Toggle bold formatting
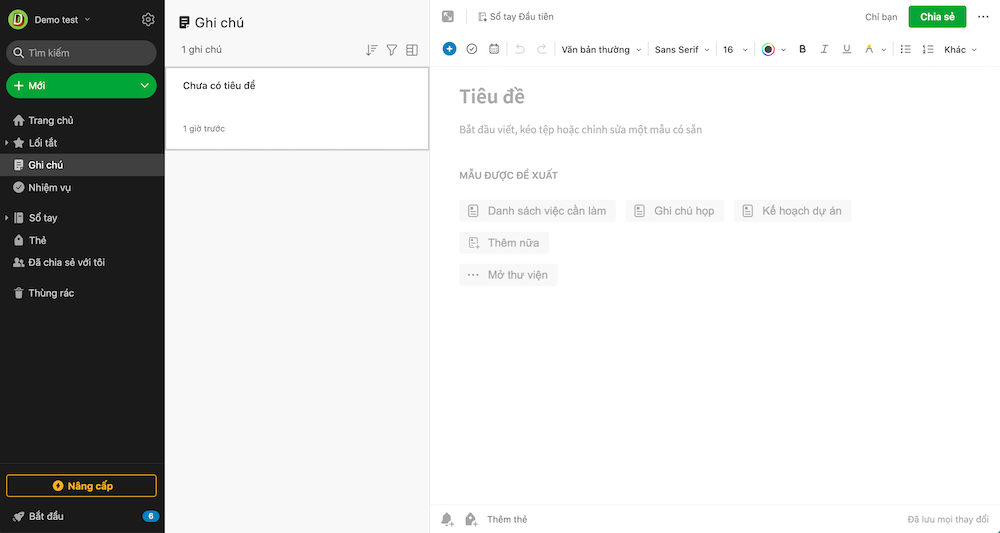1000x533 pixels. [x=802, y=49]
